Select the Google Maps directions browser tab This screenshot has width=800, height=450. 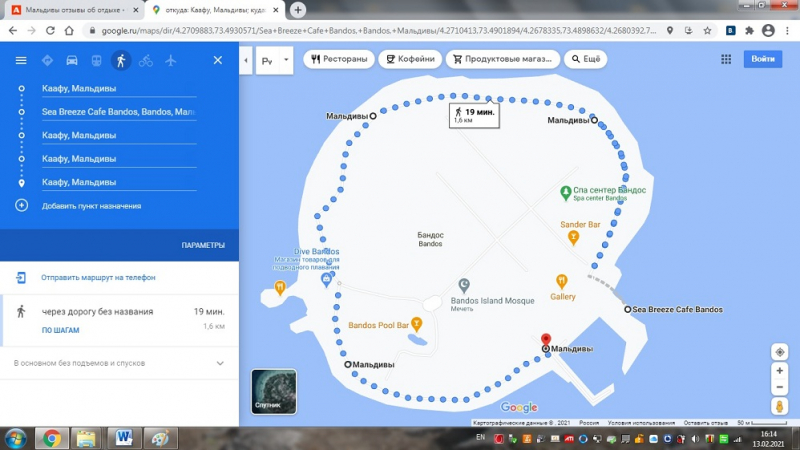click(x=214, y=10)
